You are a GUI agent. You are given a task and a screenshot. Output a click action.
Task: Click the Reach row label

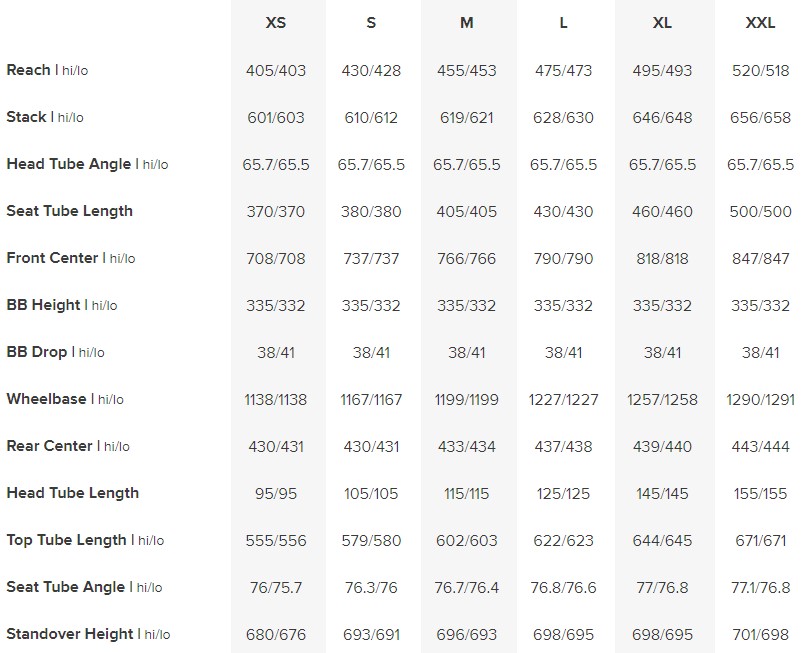point(28,70)
